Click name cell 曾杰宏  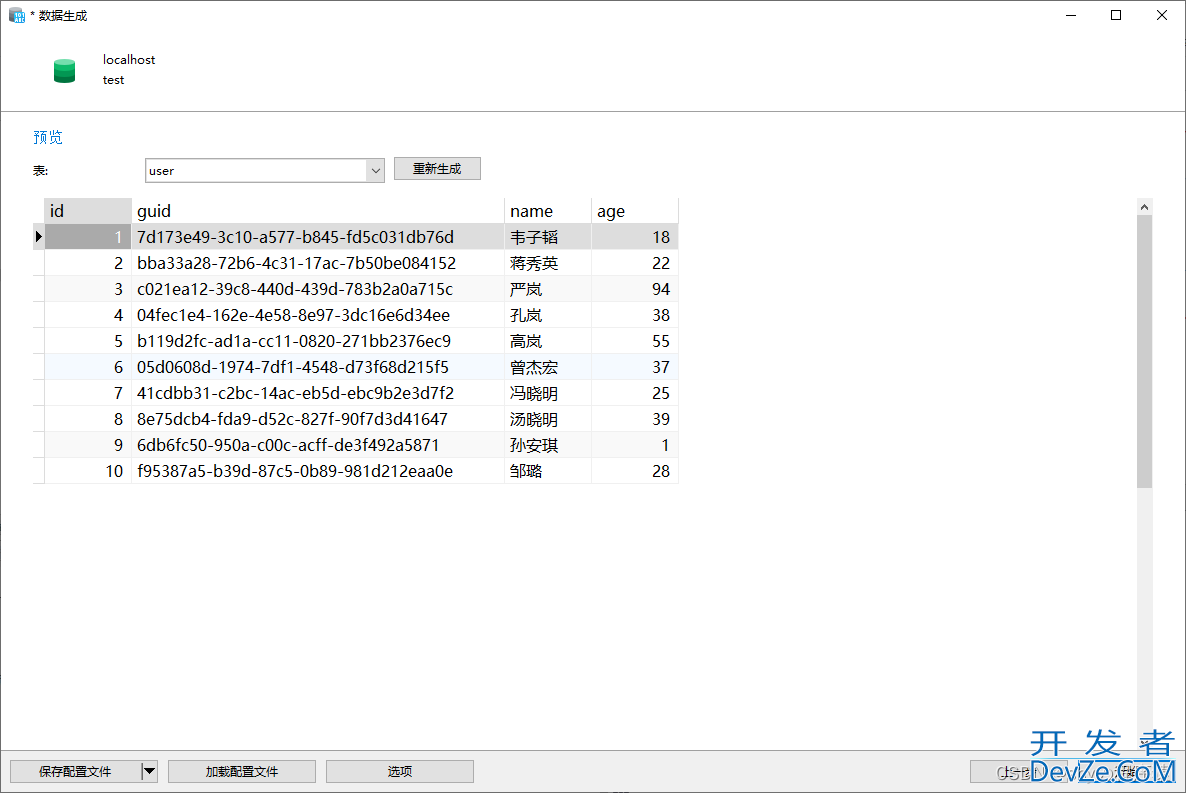pyautogui.click(x=548, y=367)
